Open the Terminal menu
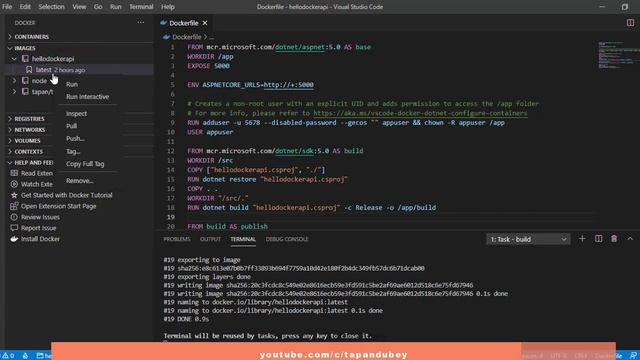Viewport: 640px width, 360px height. click(x=141, y=7)
